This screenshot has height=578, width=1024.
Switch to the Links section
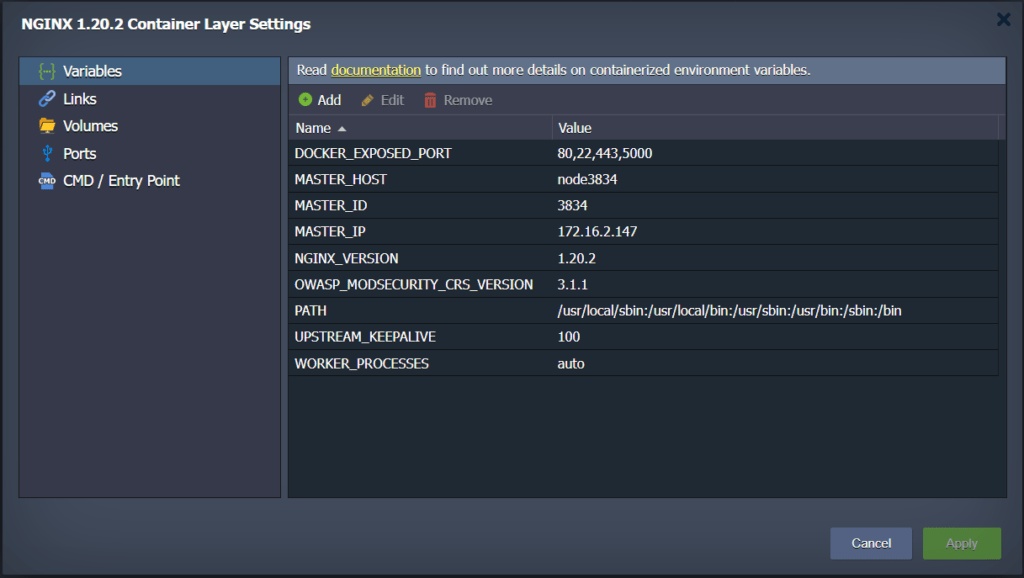150,99
